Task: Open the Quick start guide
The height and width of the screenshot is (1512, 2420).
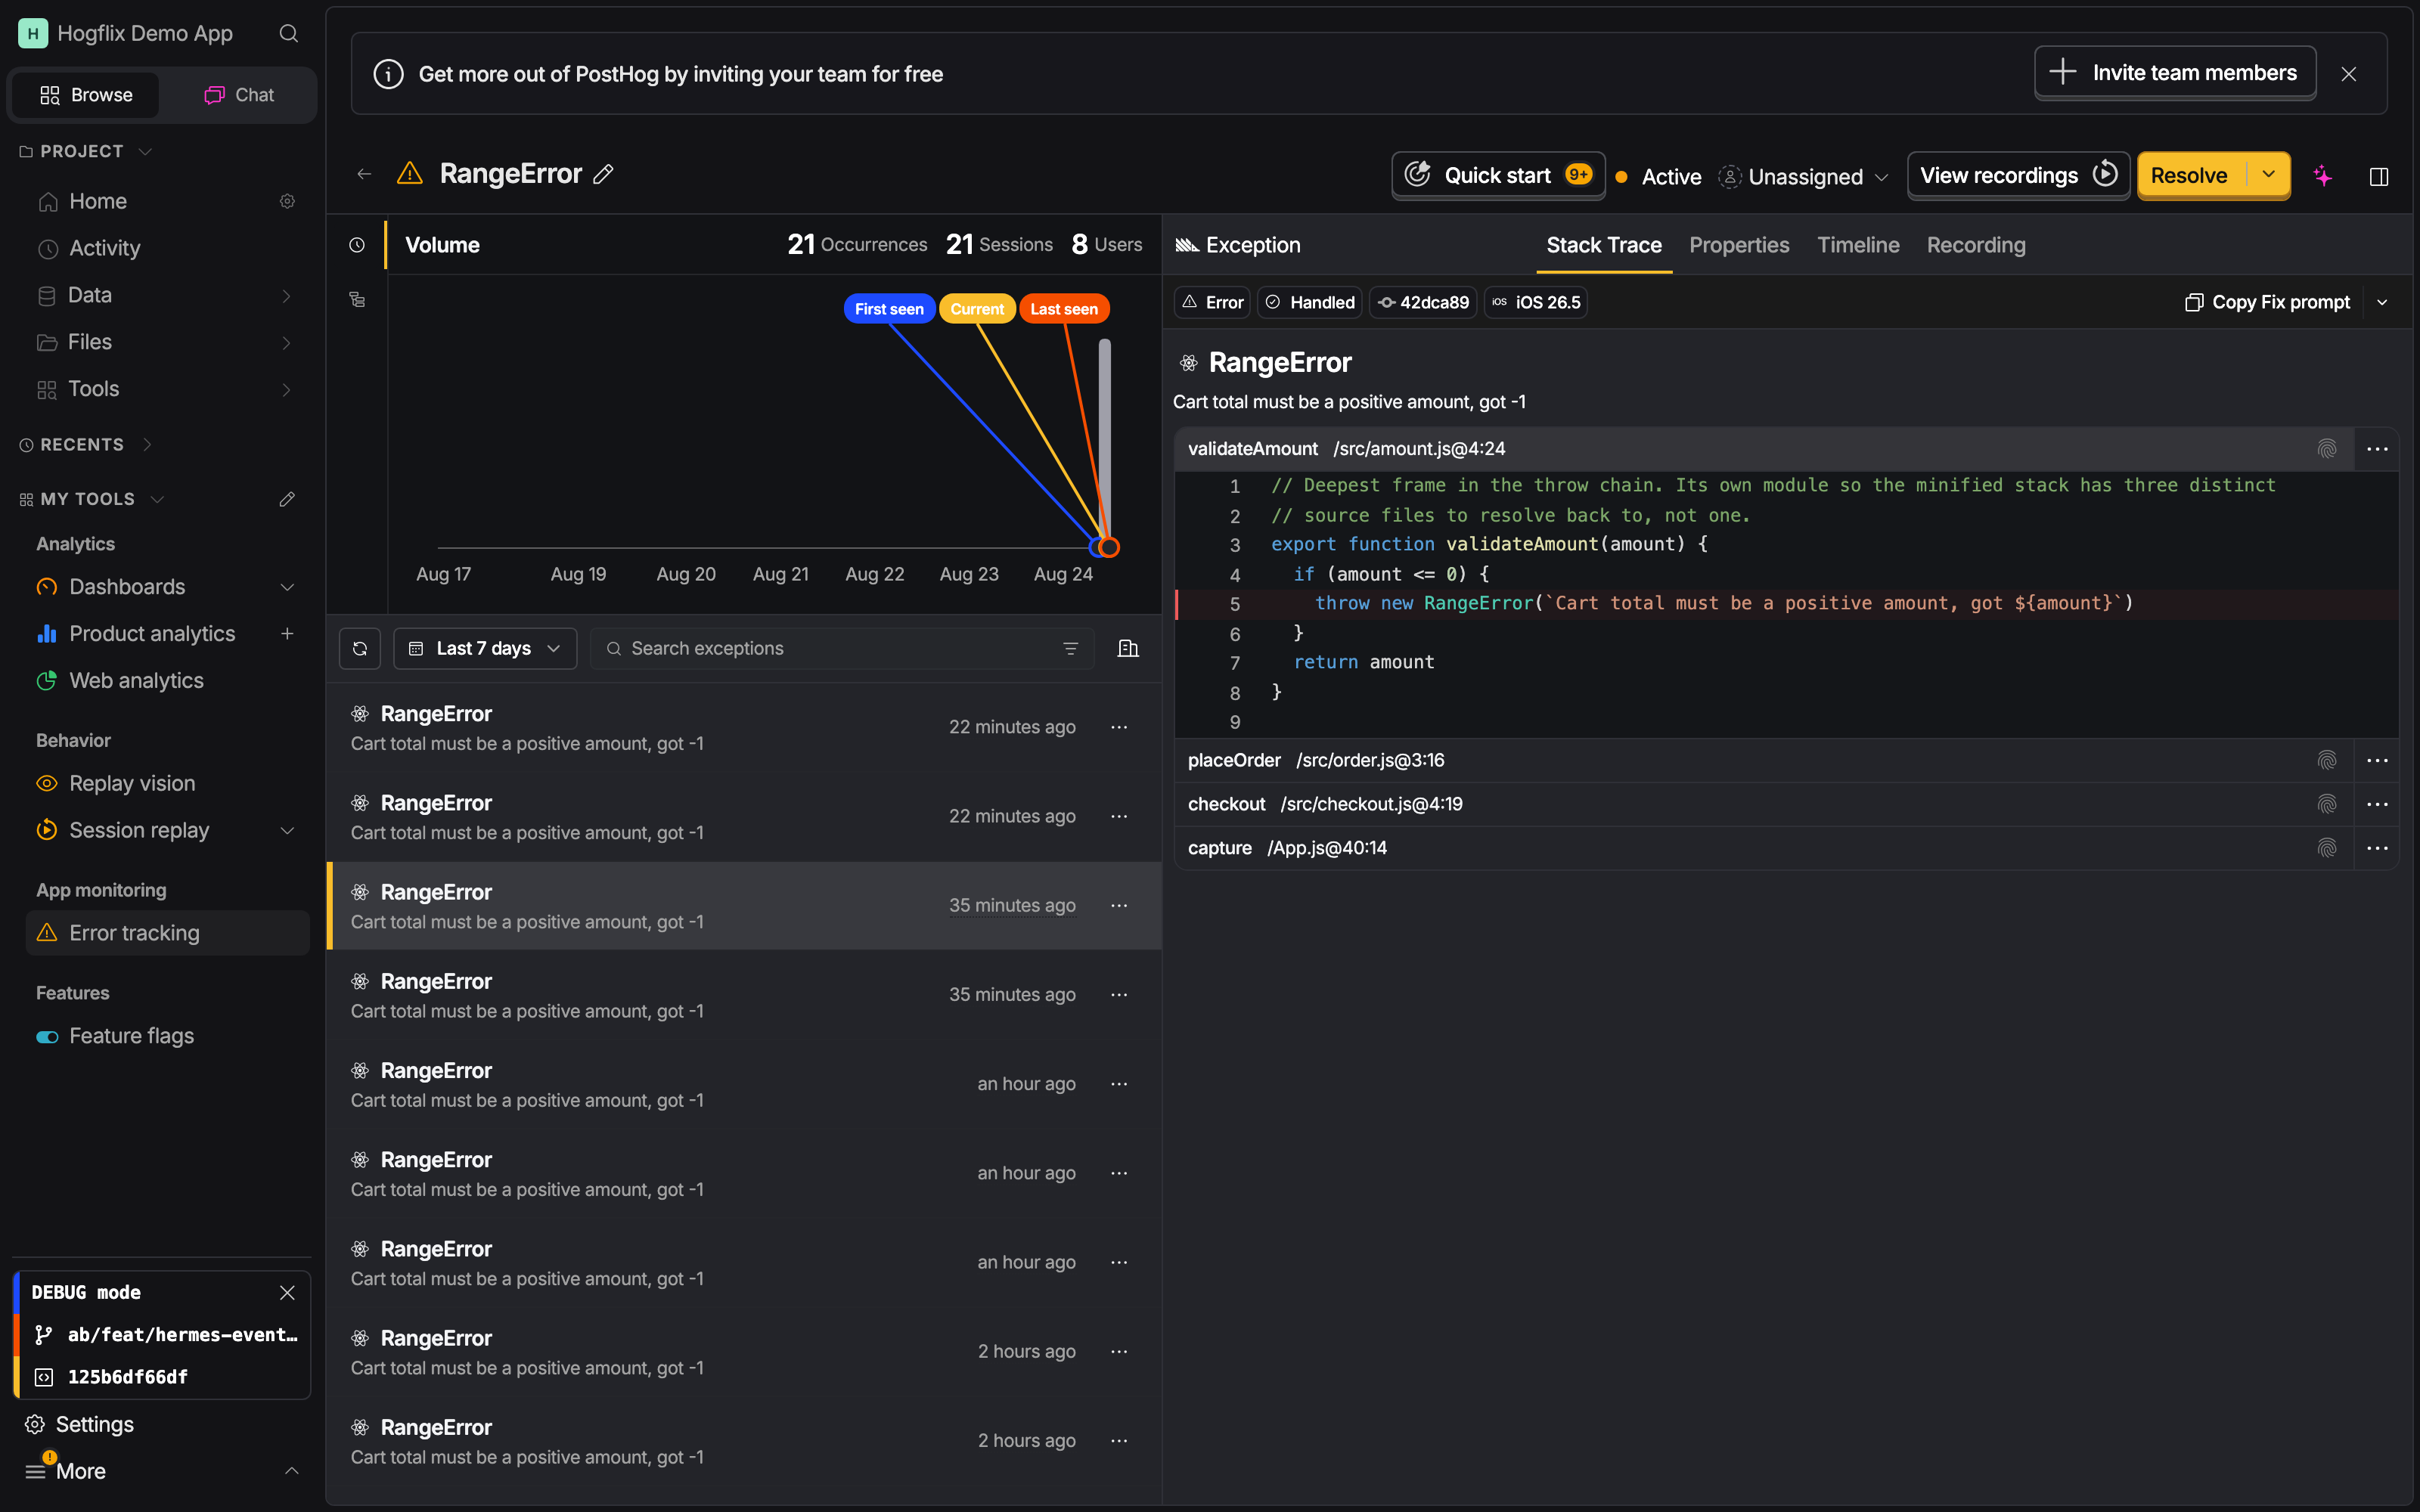Action: tap(1498, 175)
